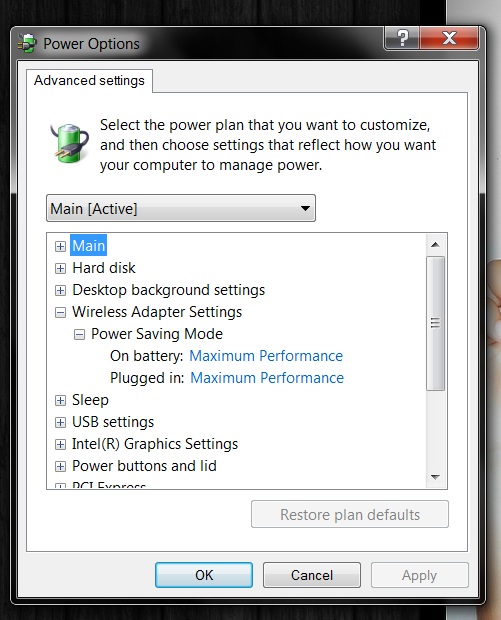Click the help question mark button

click(402, 38)
